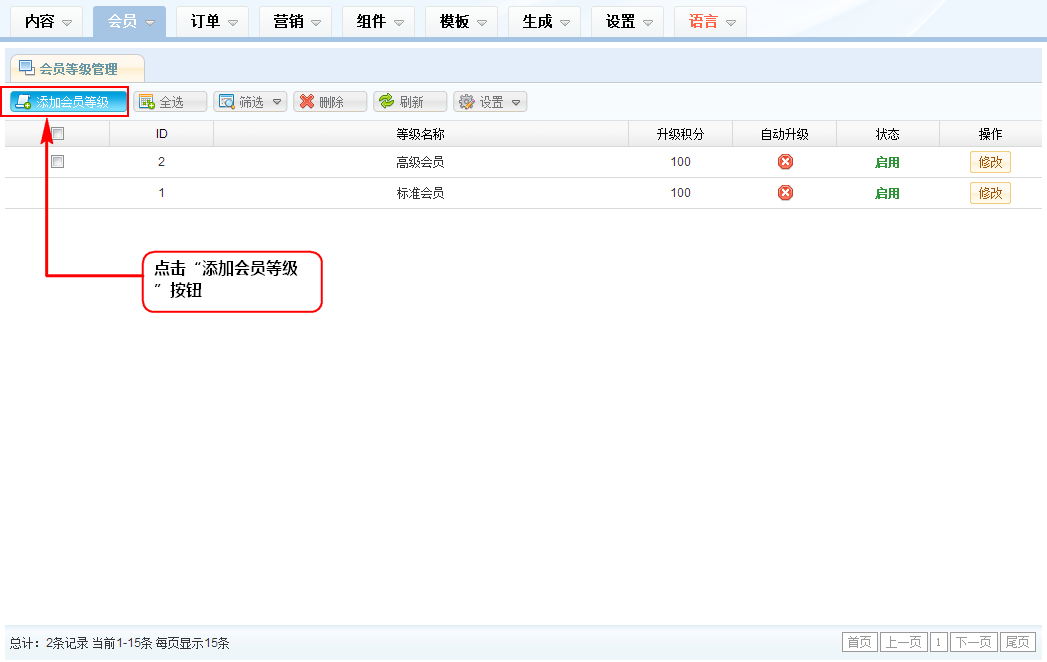Click 修改 to edit 高级会员
The width and height of the screenshot is (1047, 662).
(x=990, y=162)
